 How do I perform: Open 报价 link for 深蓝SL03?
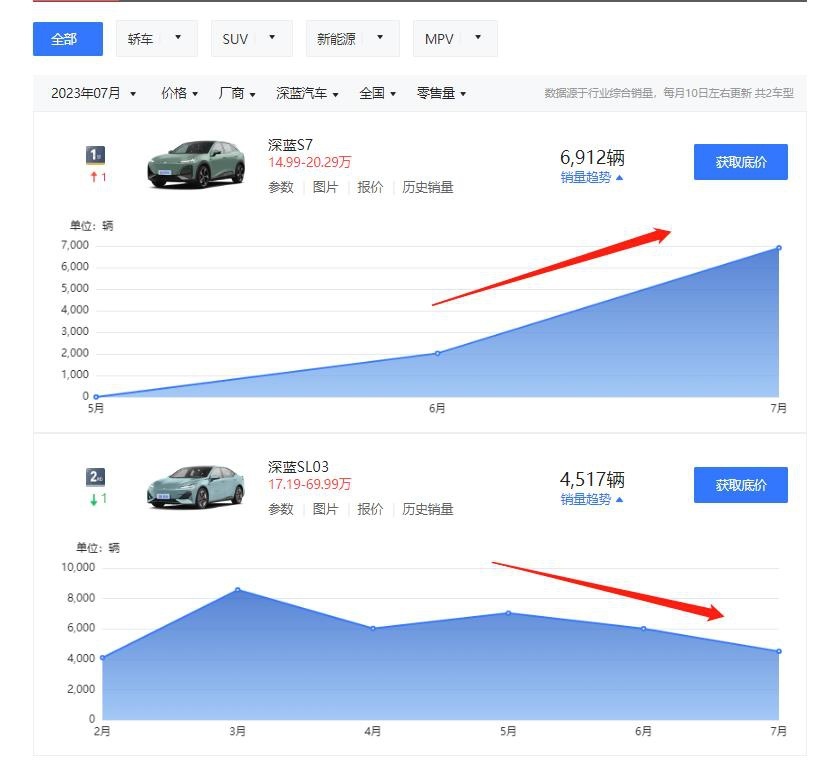pos(370,509)
